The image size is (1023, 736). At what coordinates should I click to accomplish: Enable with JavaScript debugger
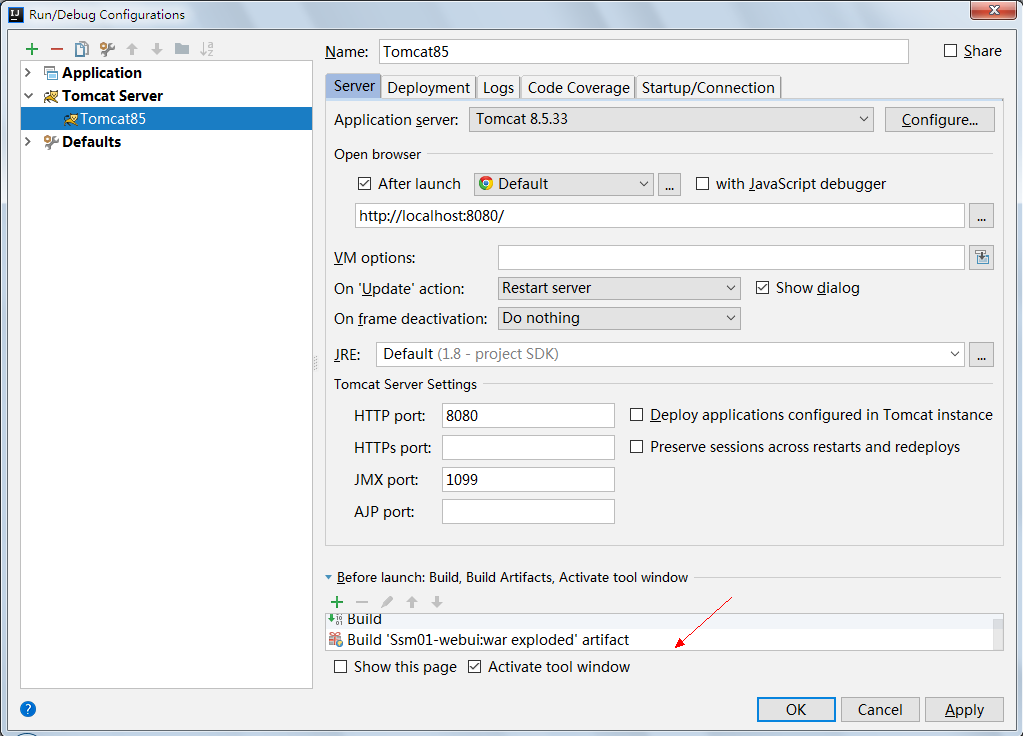[702, 184]
